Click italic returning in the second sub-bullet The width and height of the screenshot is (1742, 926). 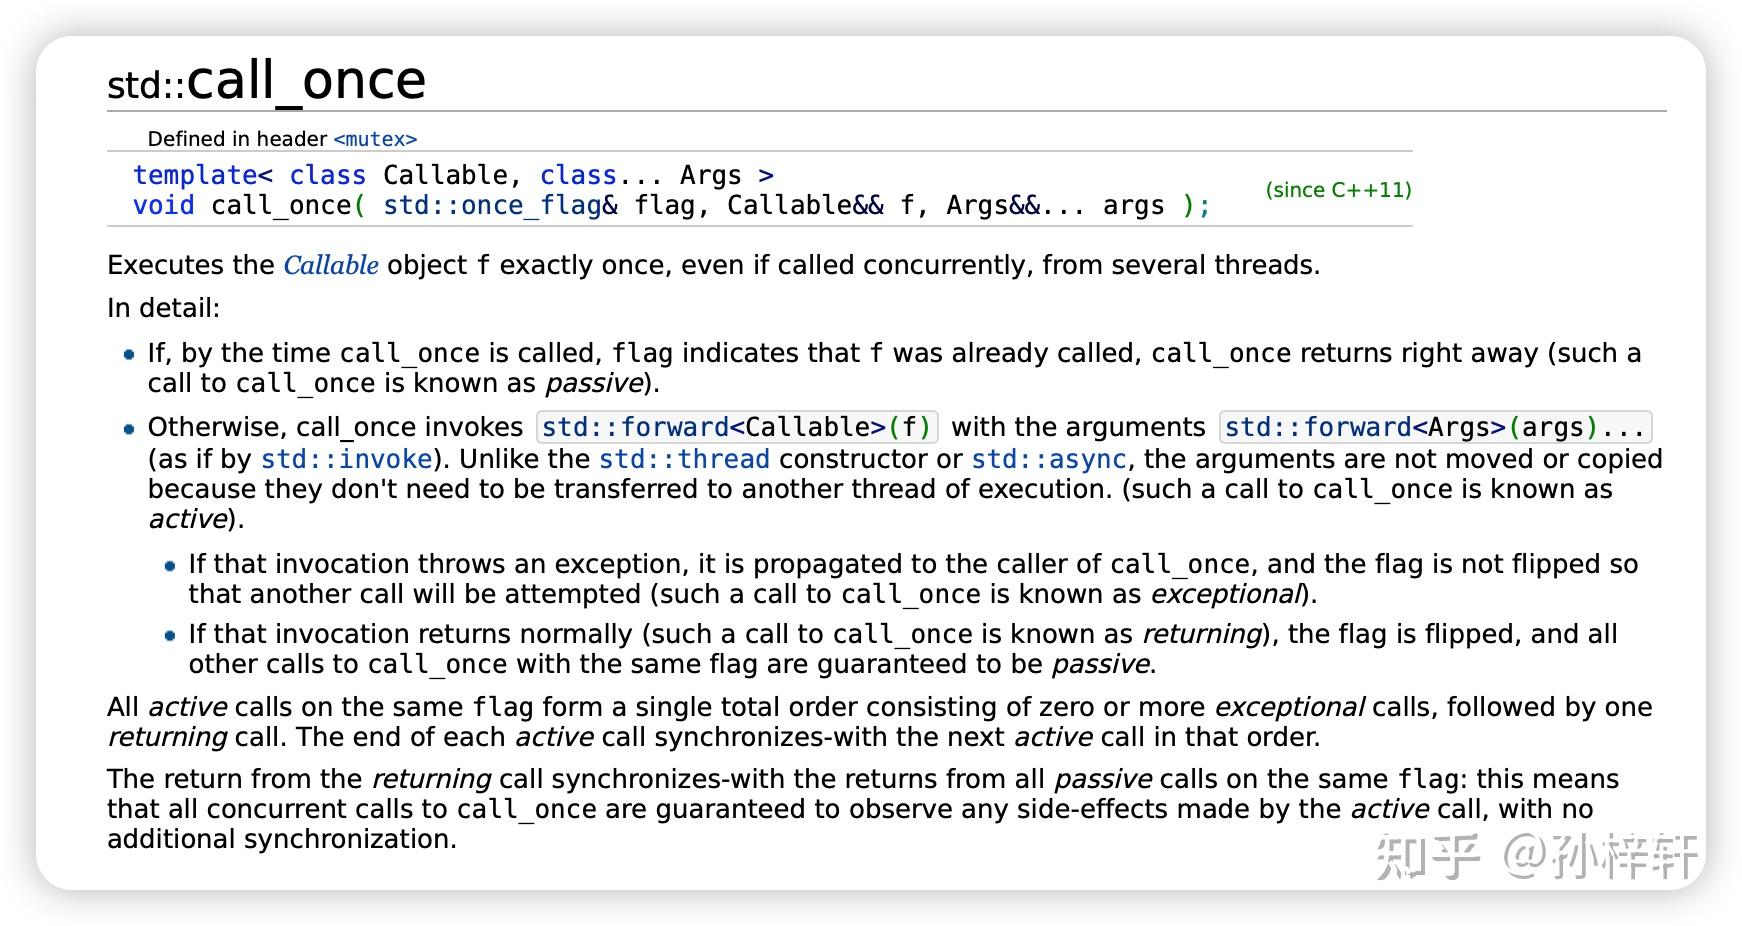tap(1201, 634)
